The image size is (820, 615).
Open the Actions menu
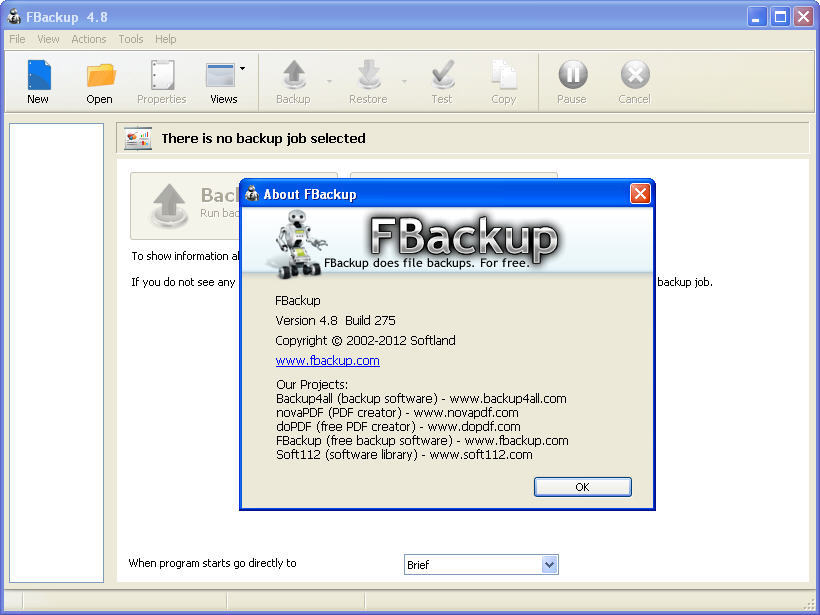(x=89, y=39)
